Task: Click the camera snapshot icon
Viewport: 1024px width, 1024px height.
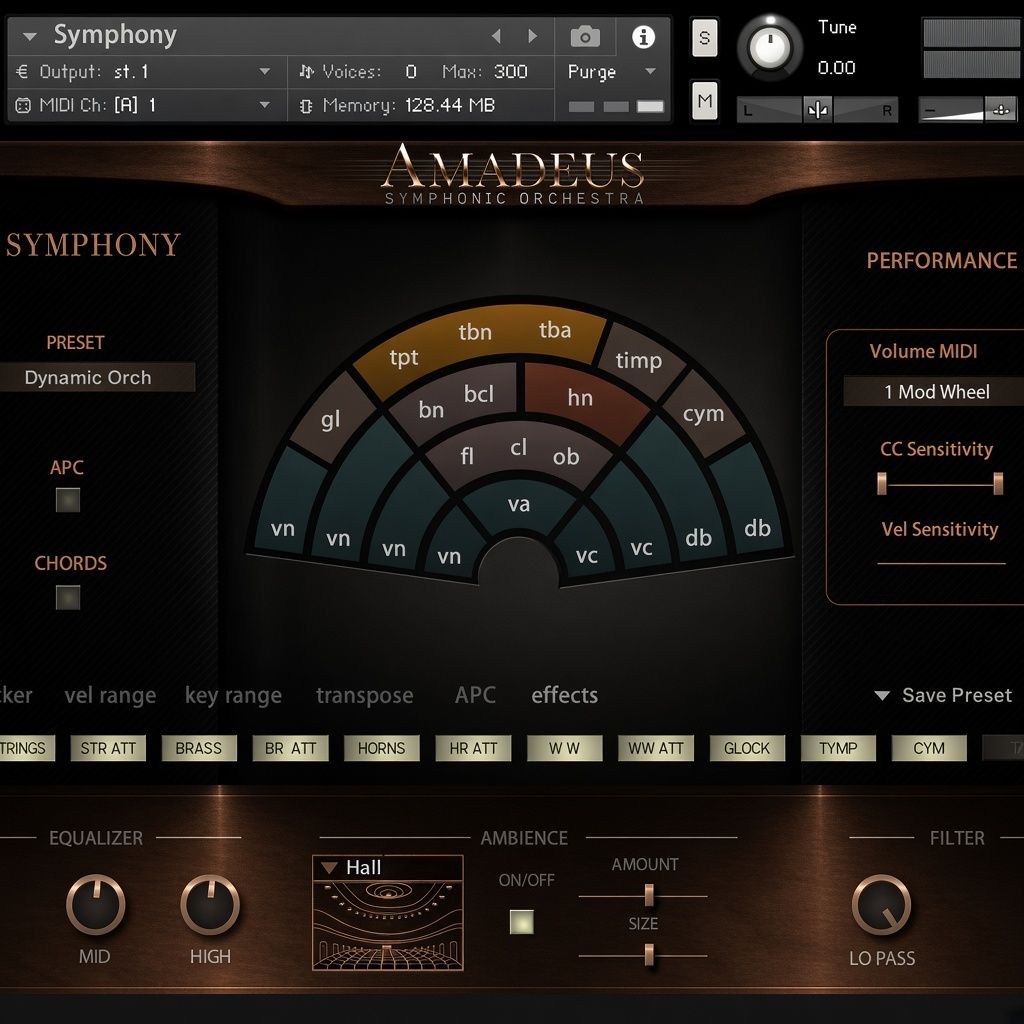Action: point(584,37)
